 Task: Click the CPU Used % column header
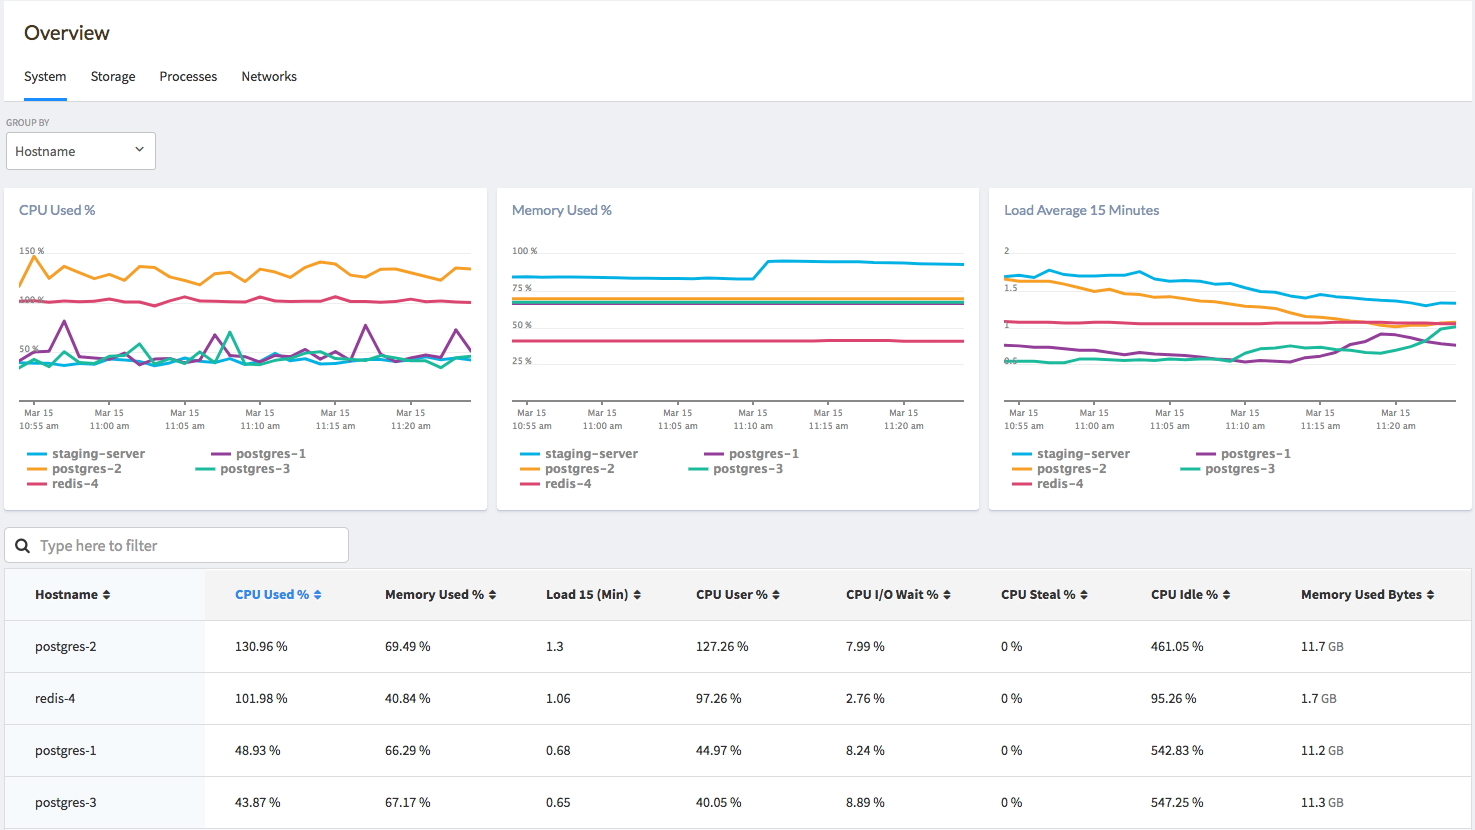(x=272, y=595)
